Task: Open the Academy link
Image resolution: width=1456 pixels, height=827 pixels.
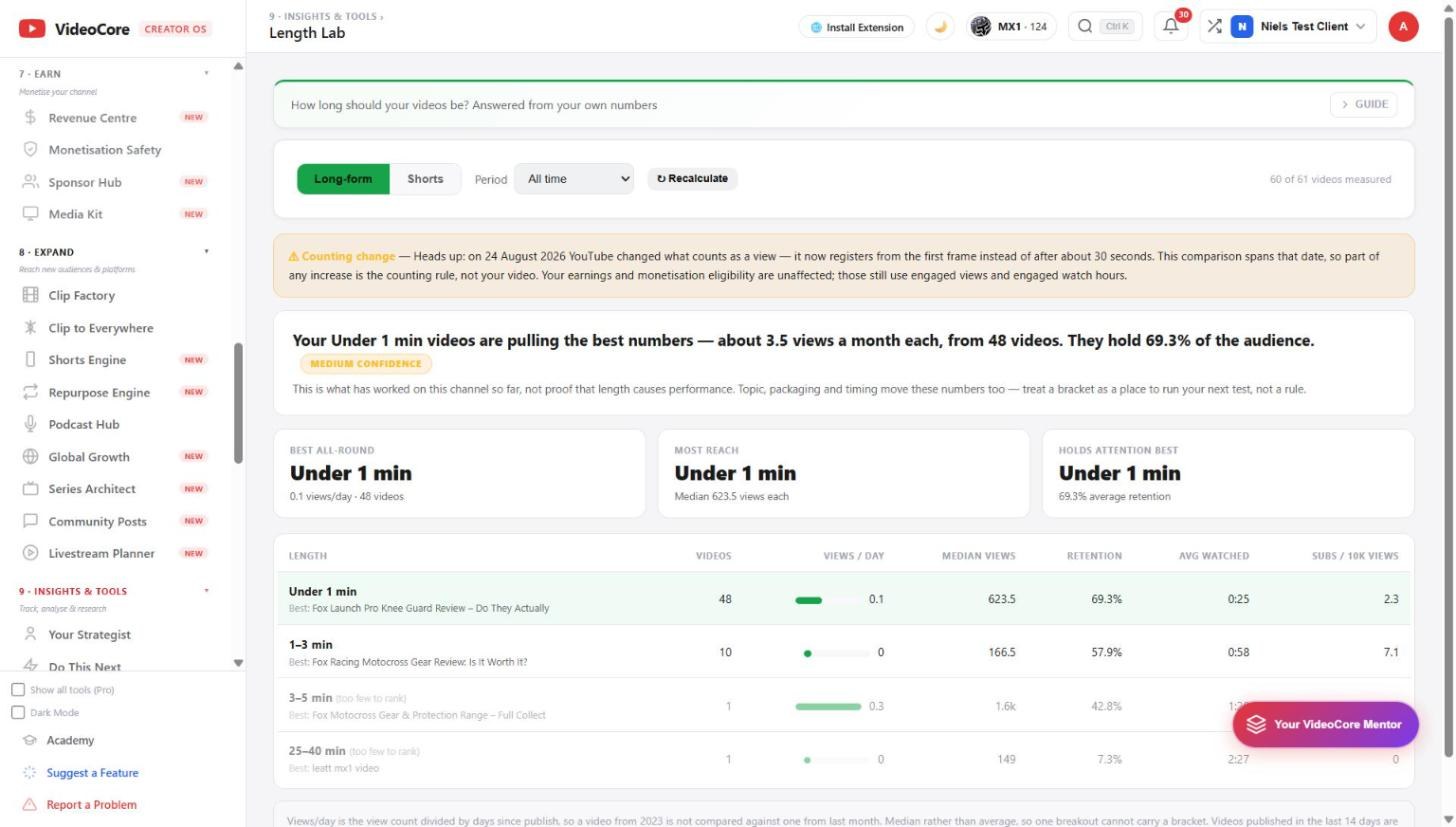Action: point(70,741)
